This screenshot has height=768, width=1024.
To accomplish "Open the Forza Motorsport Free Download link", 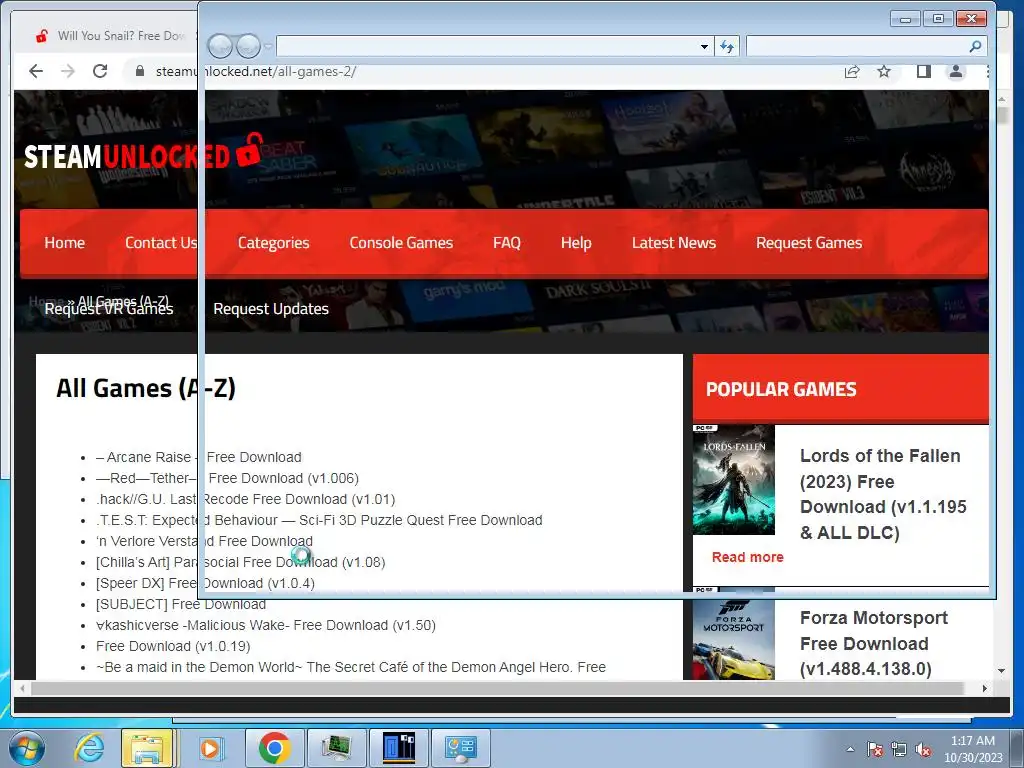I will 874,643.
